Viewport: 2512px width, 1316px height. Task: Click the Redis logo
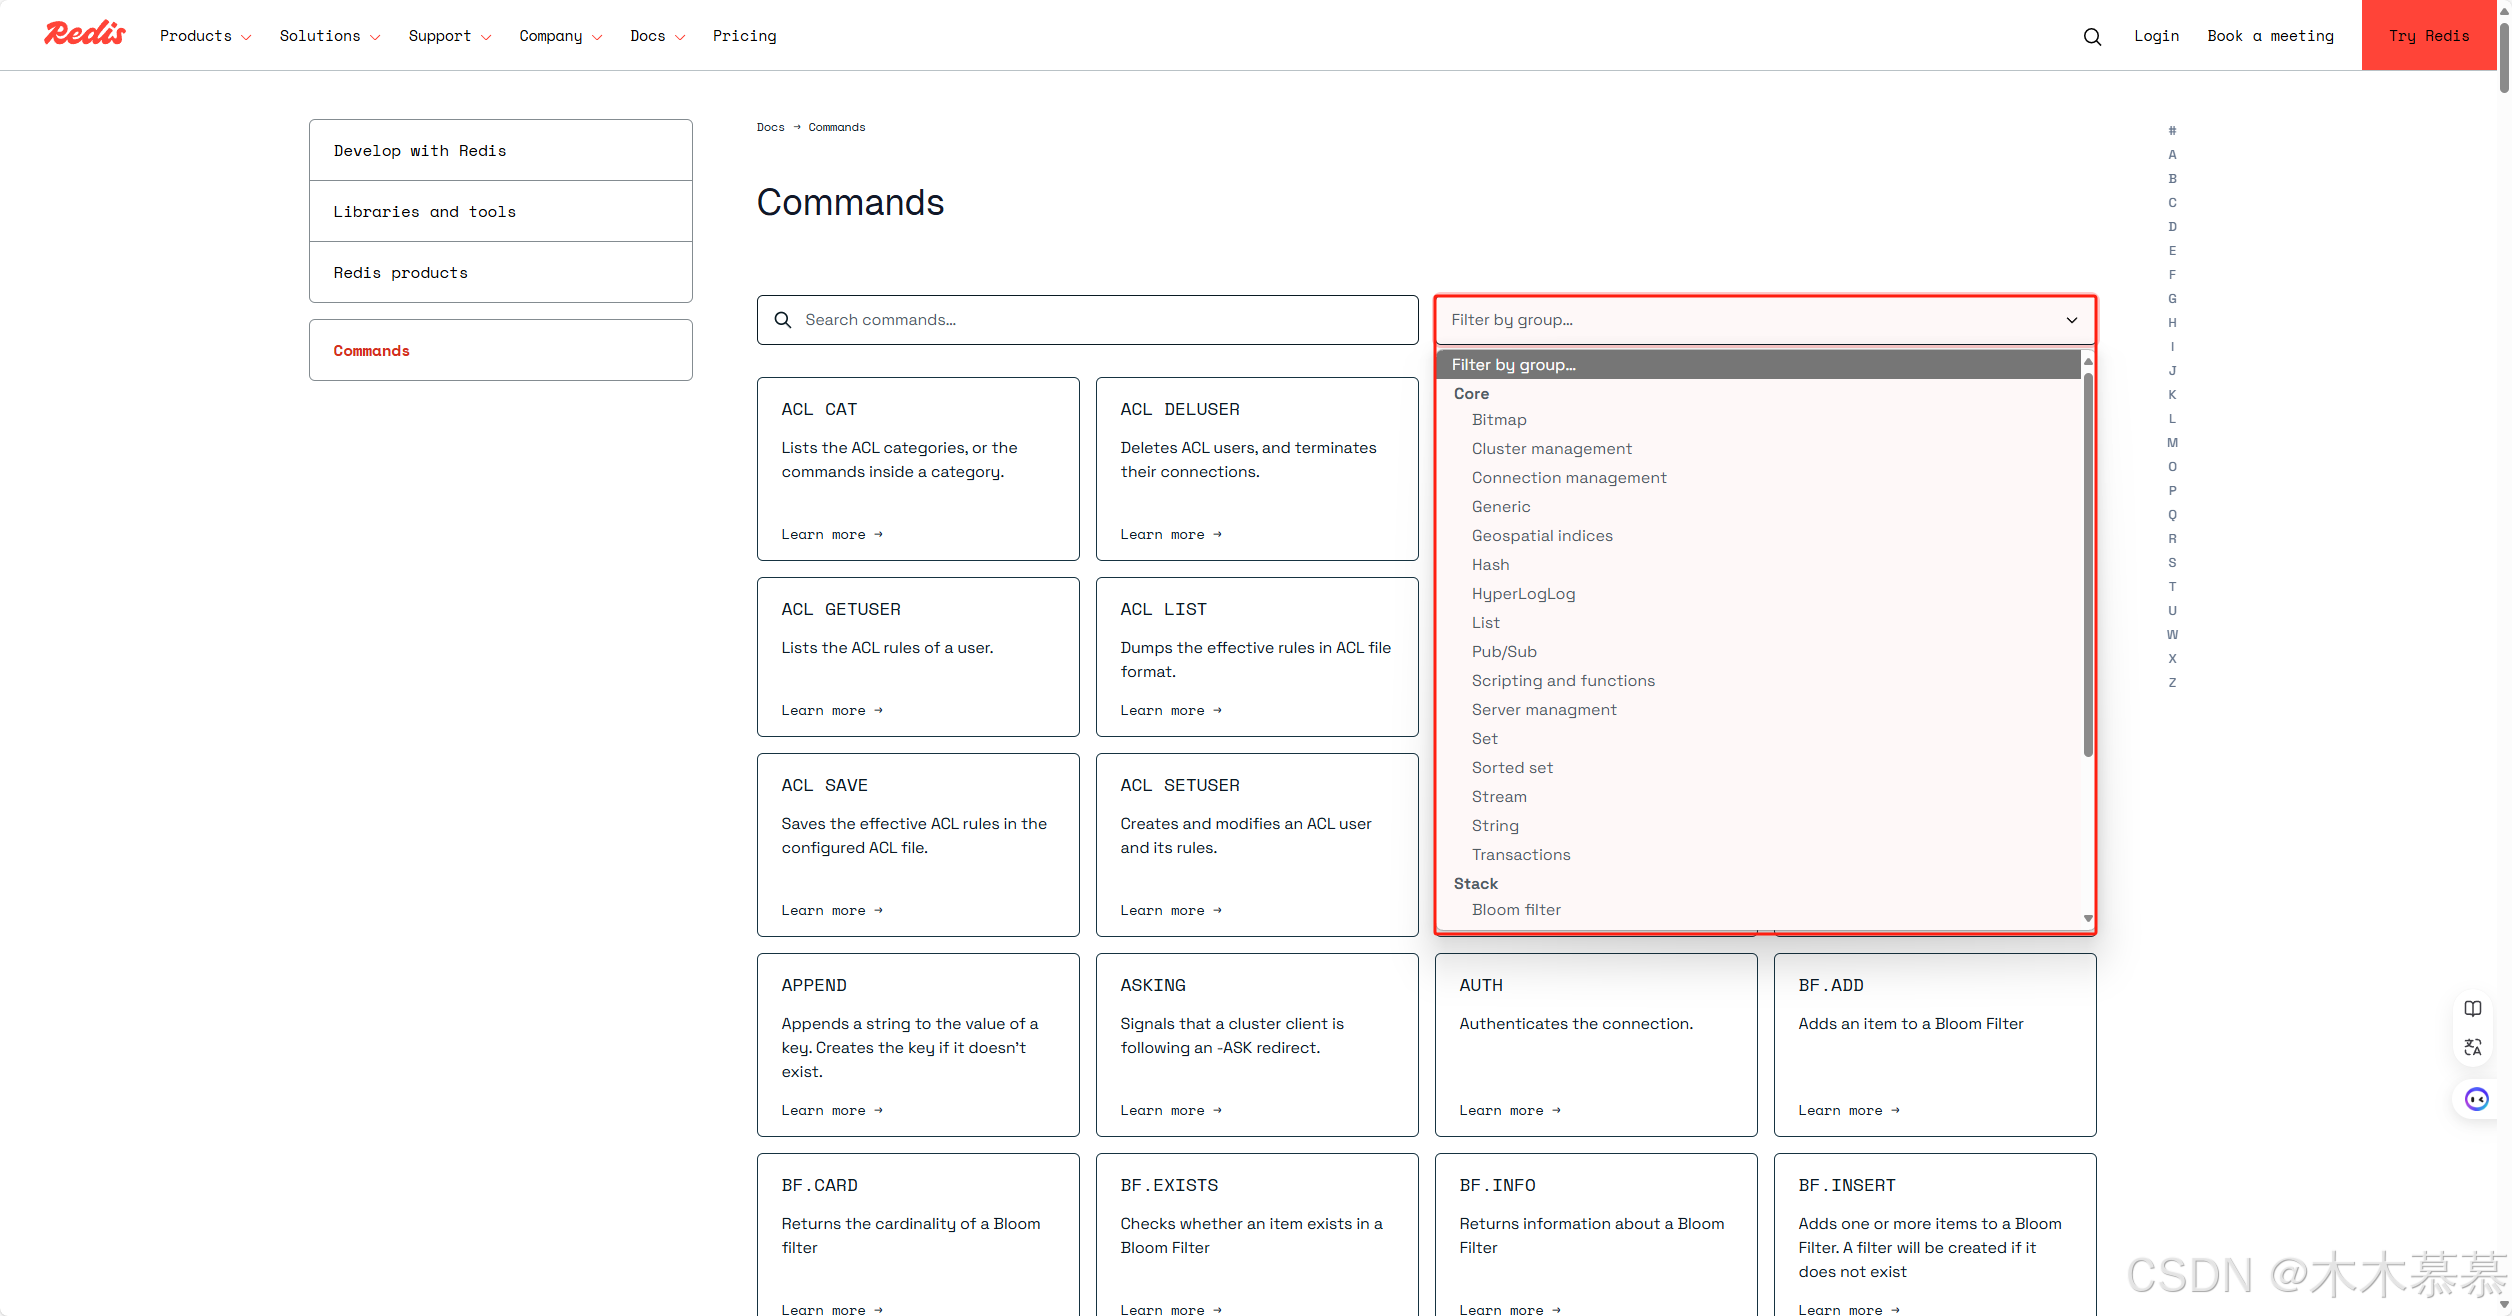pos(85,34)
